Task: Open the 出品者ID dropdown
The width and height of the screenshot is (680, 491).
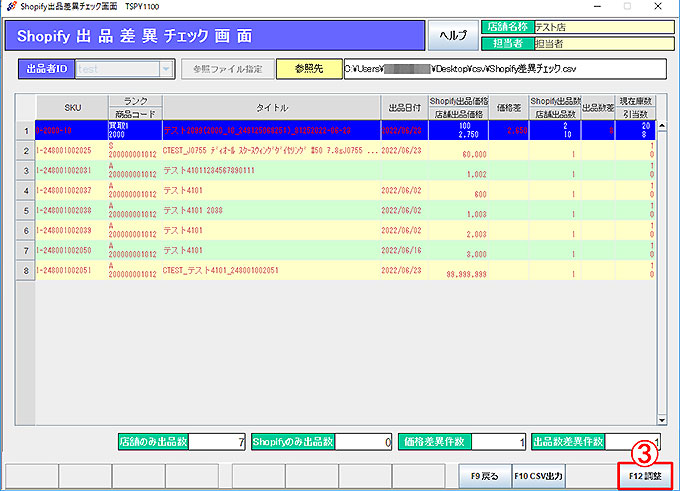Action: [x=164, y=70]
